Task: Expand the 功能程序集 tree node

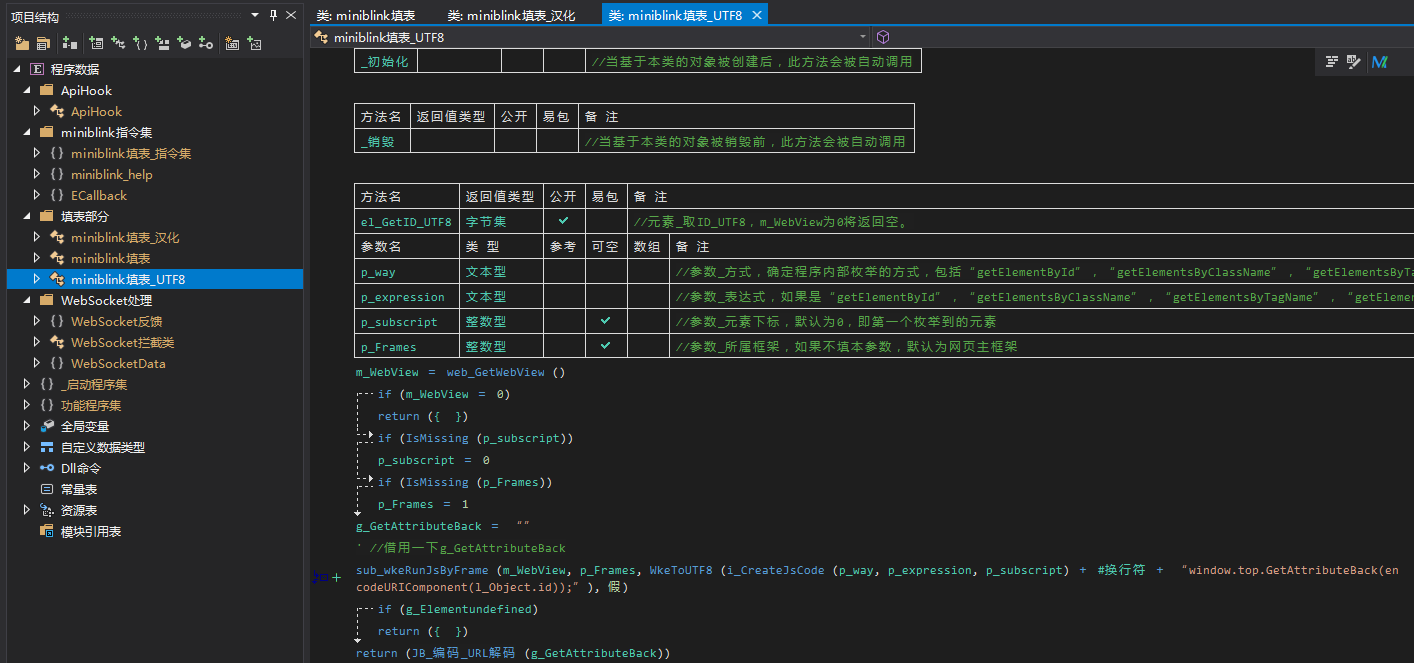Action: coord(27,405)
